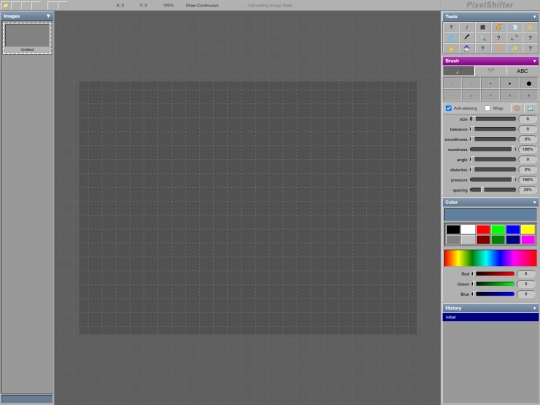
Task: Select the pale blue blob tool
Action: (x=514, y=27)
